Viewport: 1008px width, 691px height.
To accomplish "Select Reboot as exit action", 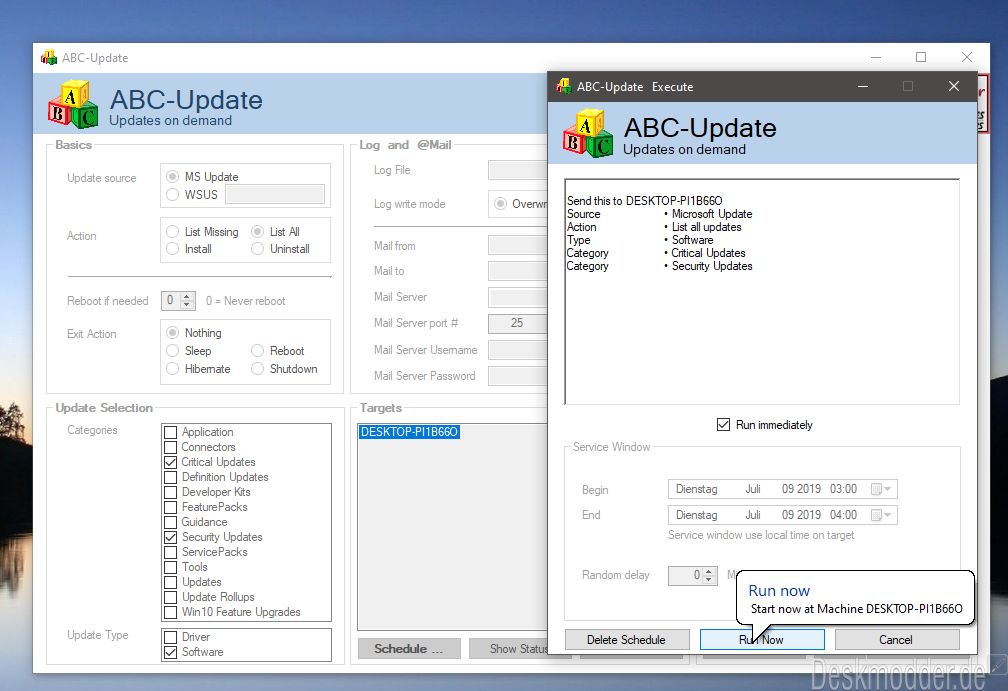I will point(257,350).
